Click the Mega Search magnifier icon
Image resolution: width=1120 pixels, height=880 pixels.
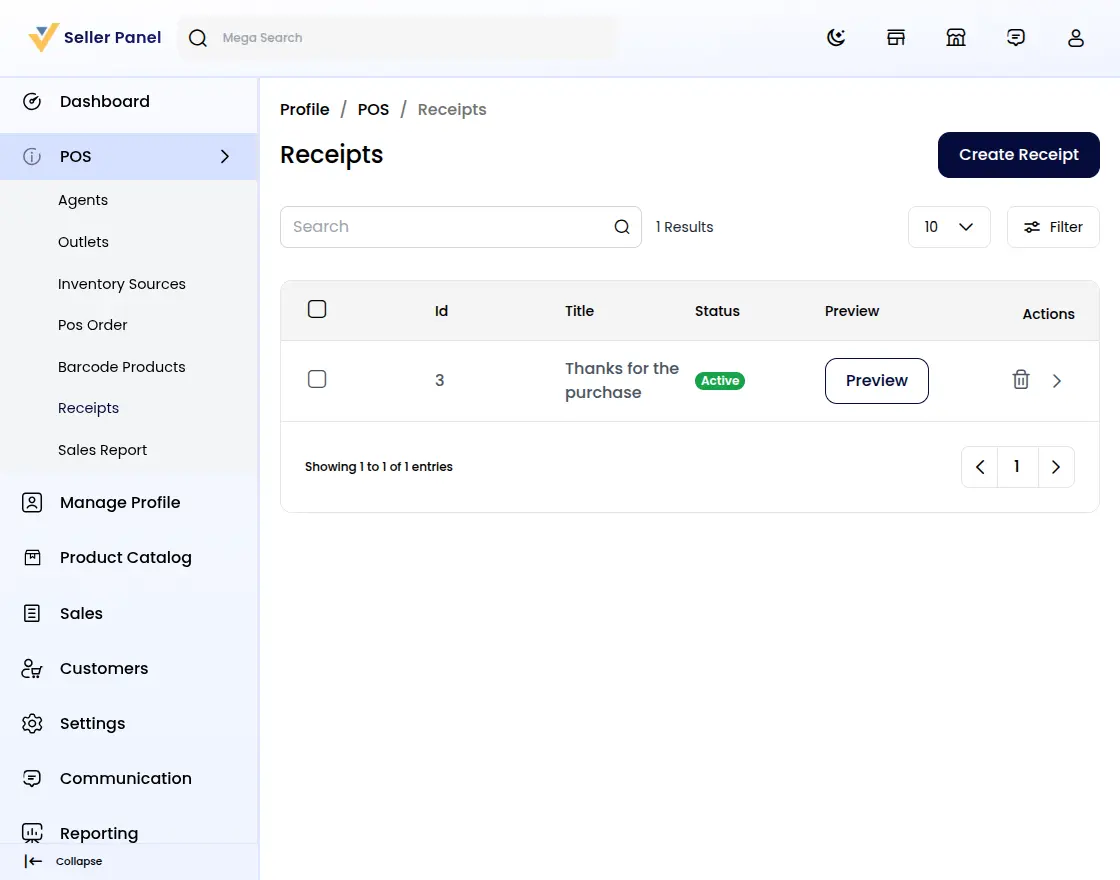pyautogui.click(x=198, y=38)
